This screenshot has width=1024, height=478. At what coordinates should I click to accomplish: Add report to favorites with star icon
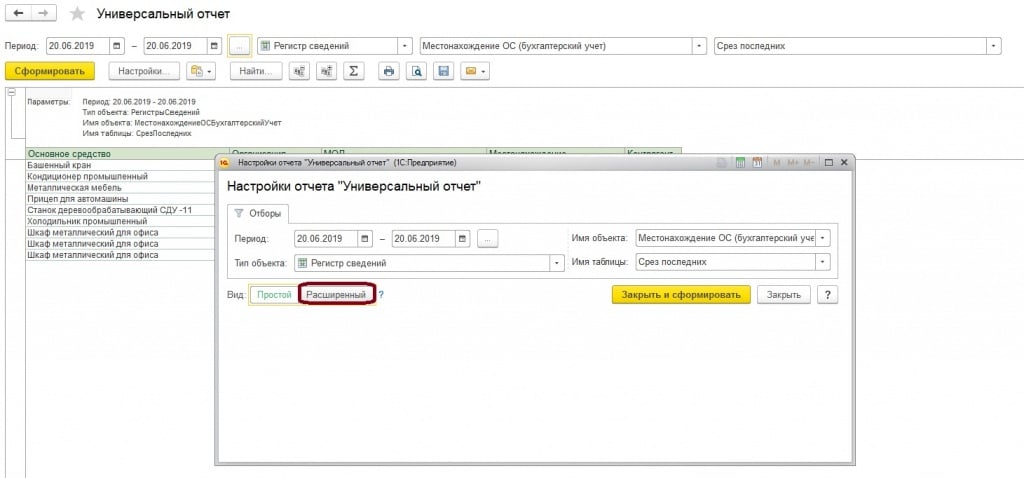[77, 15]
